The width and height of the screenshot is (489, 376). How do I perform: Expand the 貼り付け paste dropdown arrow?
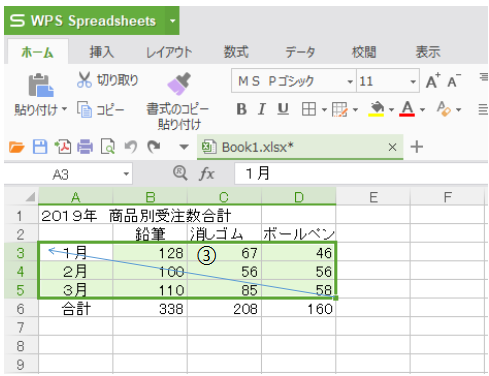(x=64, y=109)
